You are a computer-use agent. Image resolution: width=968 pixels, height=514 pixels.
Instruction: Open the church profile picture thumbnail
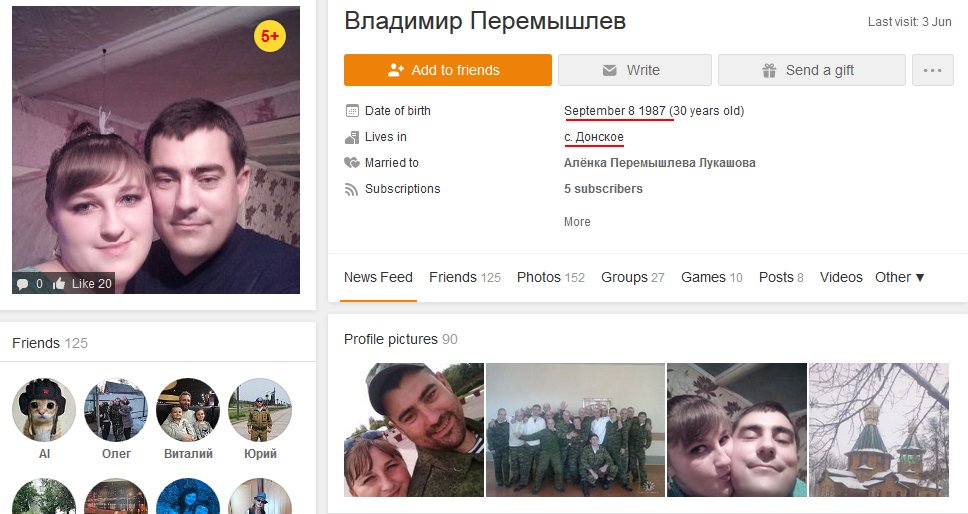point(878,430)
